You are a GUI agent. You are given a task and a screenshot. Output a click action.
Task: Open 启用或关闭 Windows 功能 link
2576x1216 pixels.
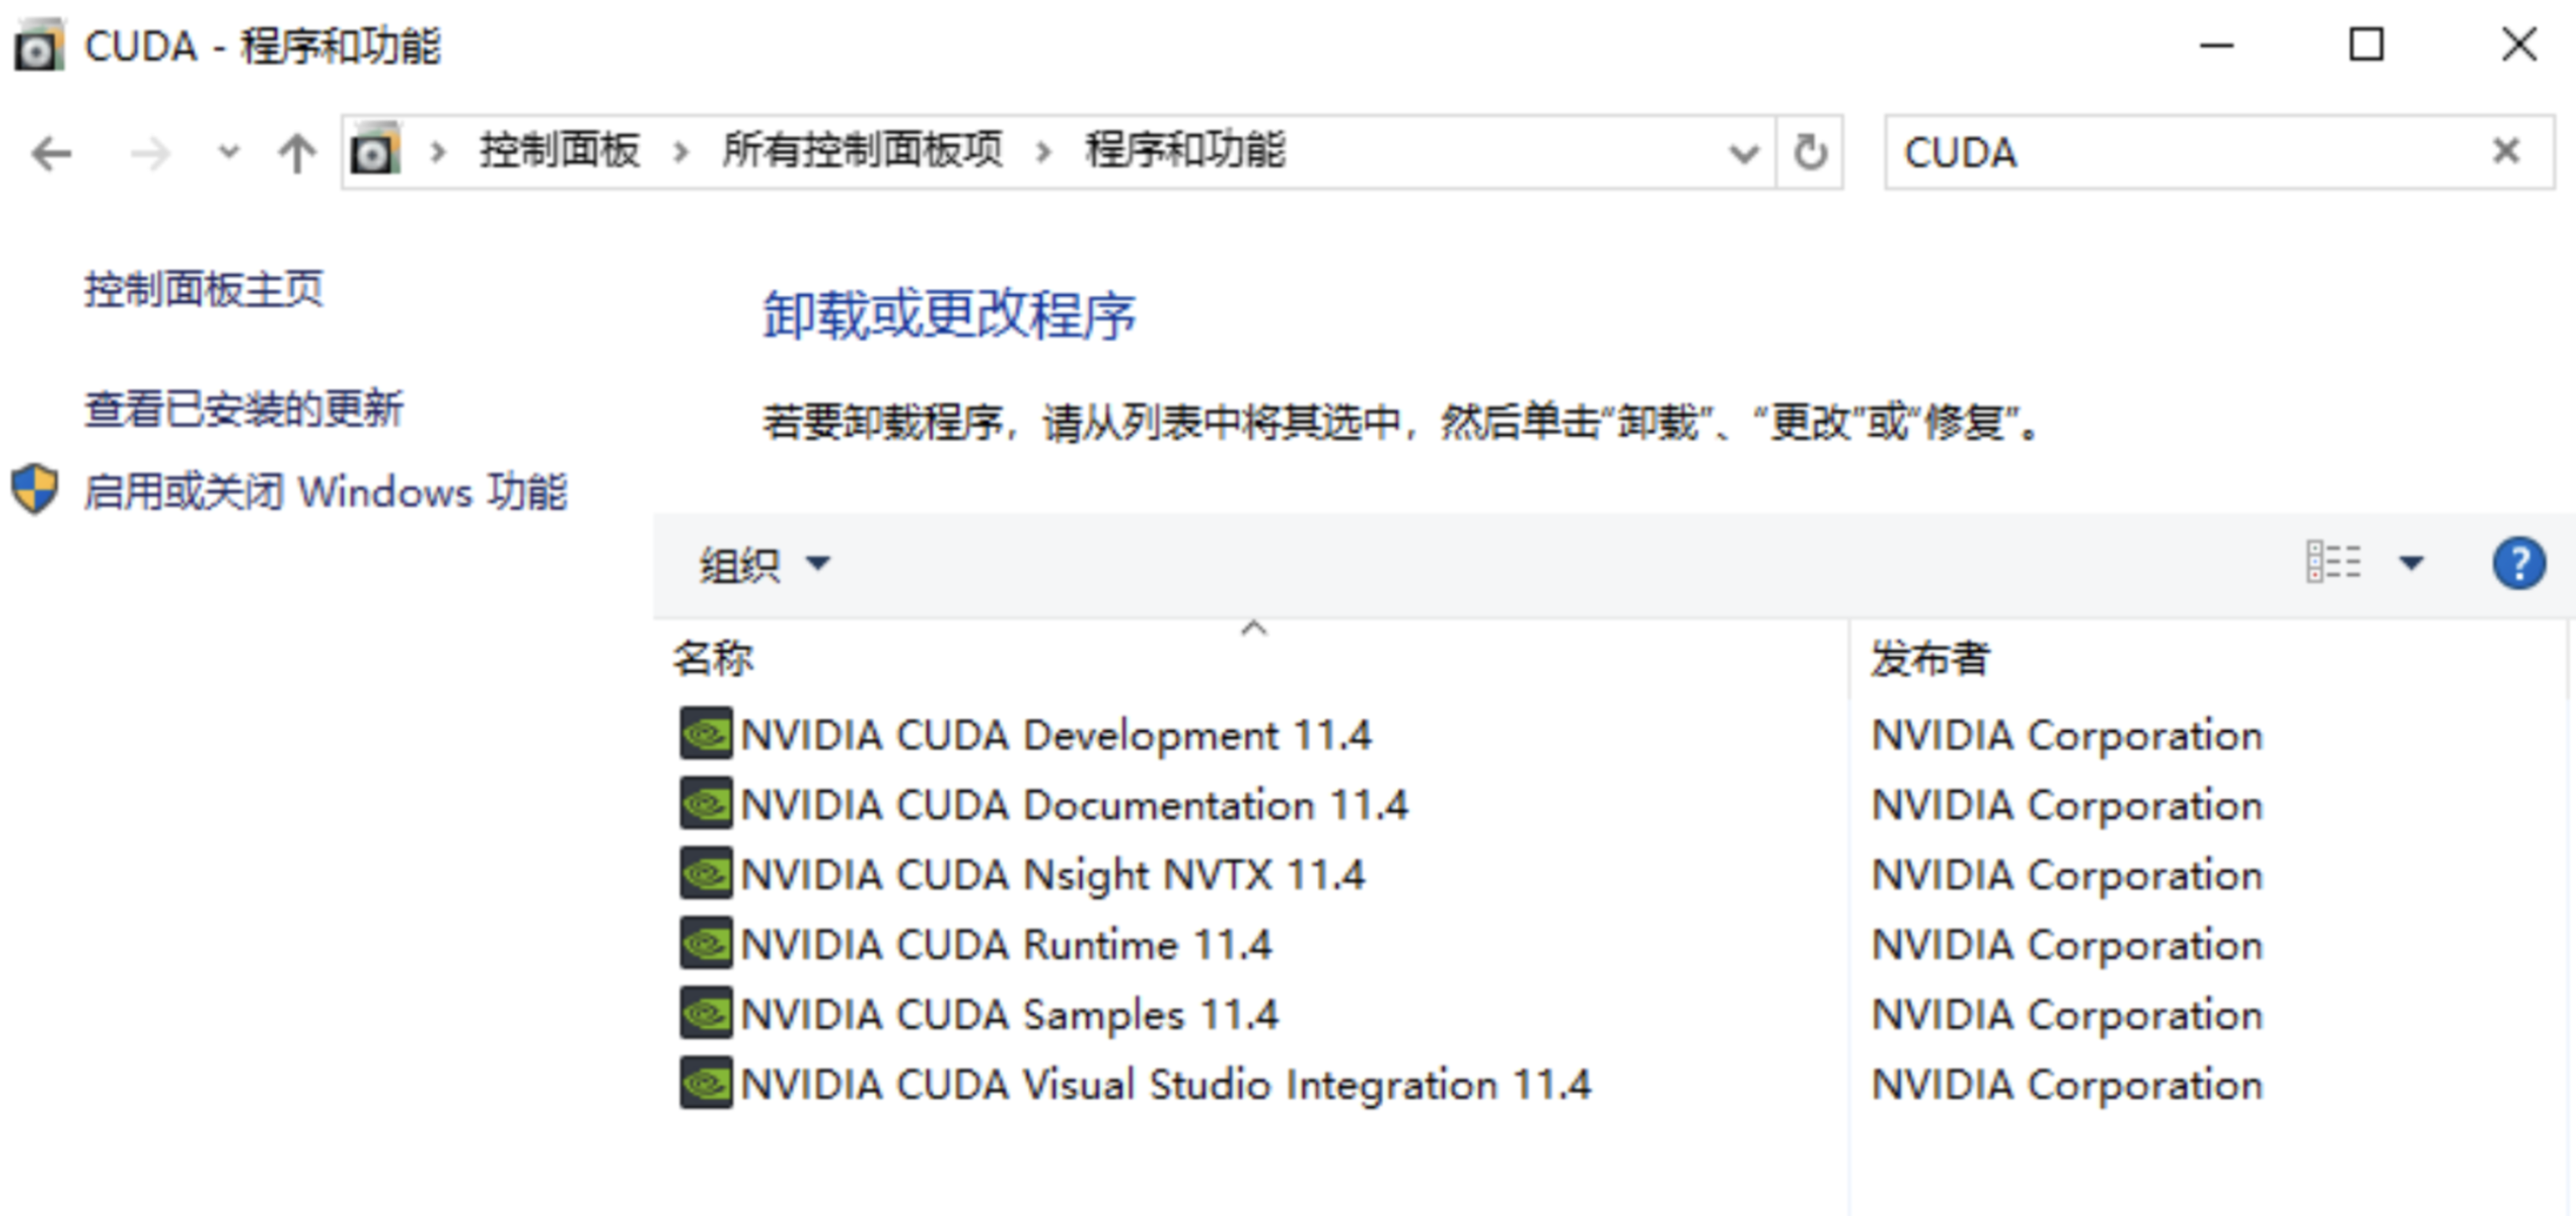coord(324,492)
